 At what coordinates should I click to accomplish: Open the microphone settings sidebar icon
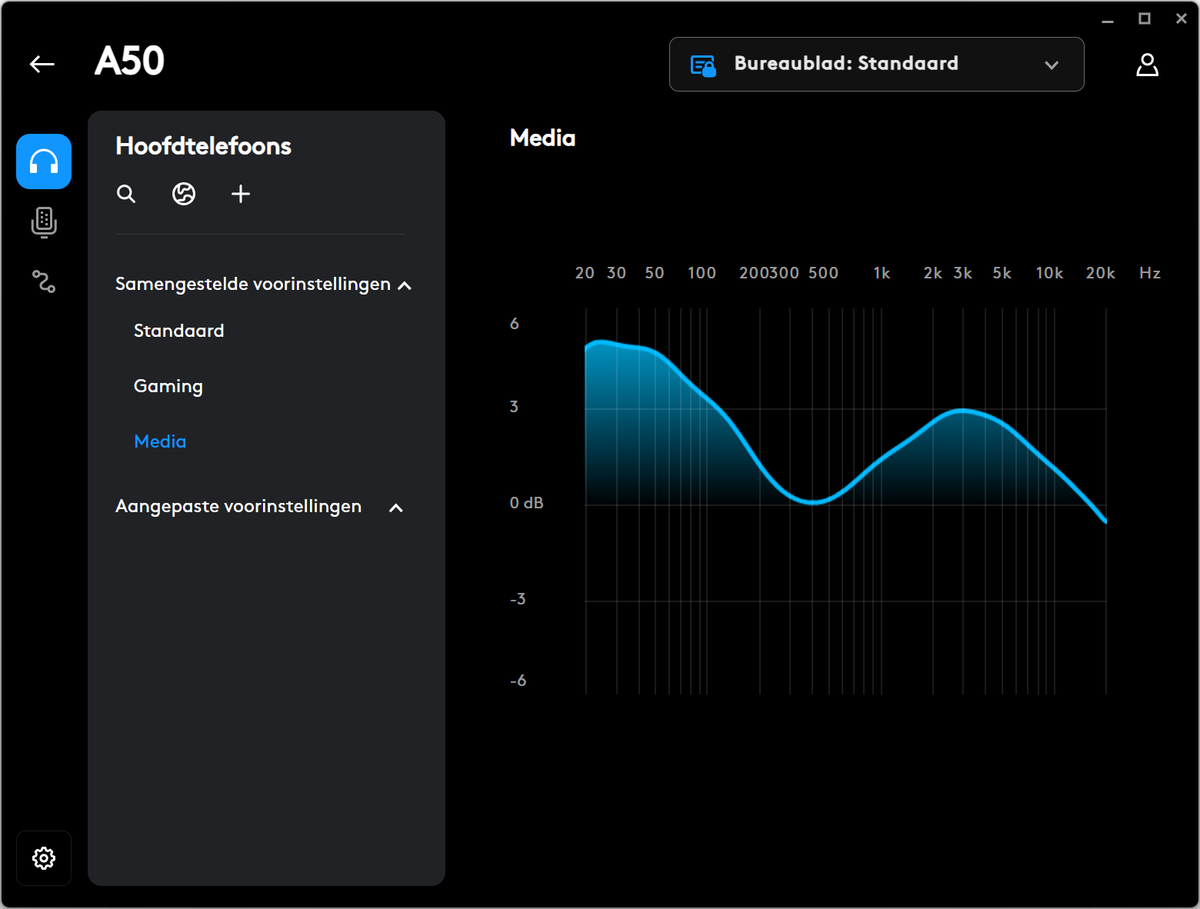pos(44,222)
